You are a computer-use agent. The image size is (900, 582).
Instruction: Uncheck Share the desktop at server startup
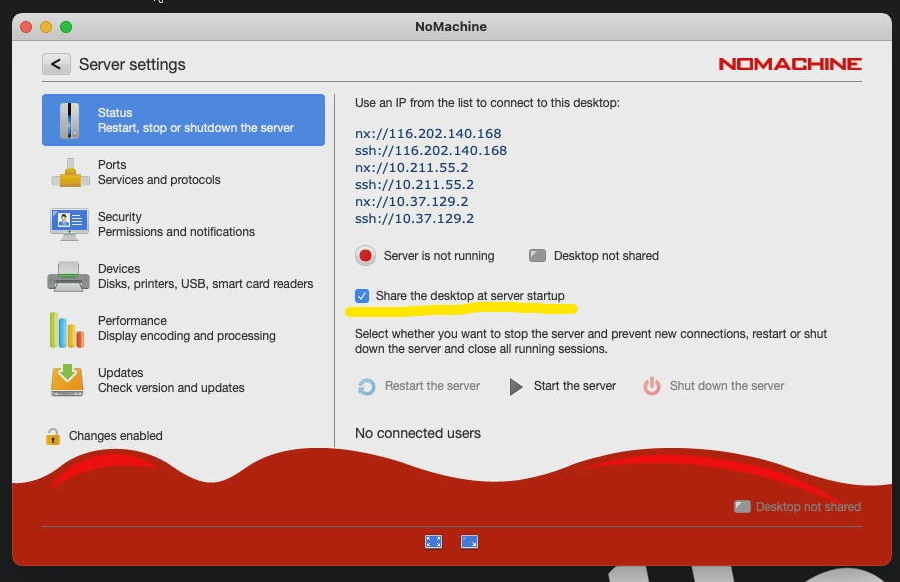tap(362, 296)
